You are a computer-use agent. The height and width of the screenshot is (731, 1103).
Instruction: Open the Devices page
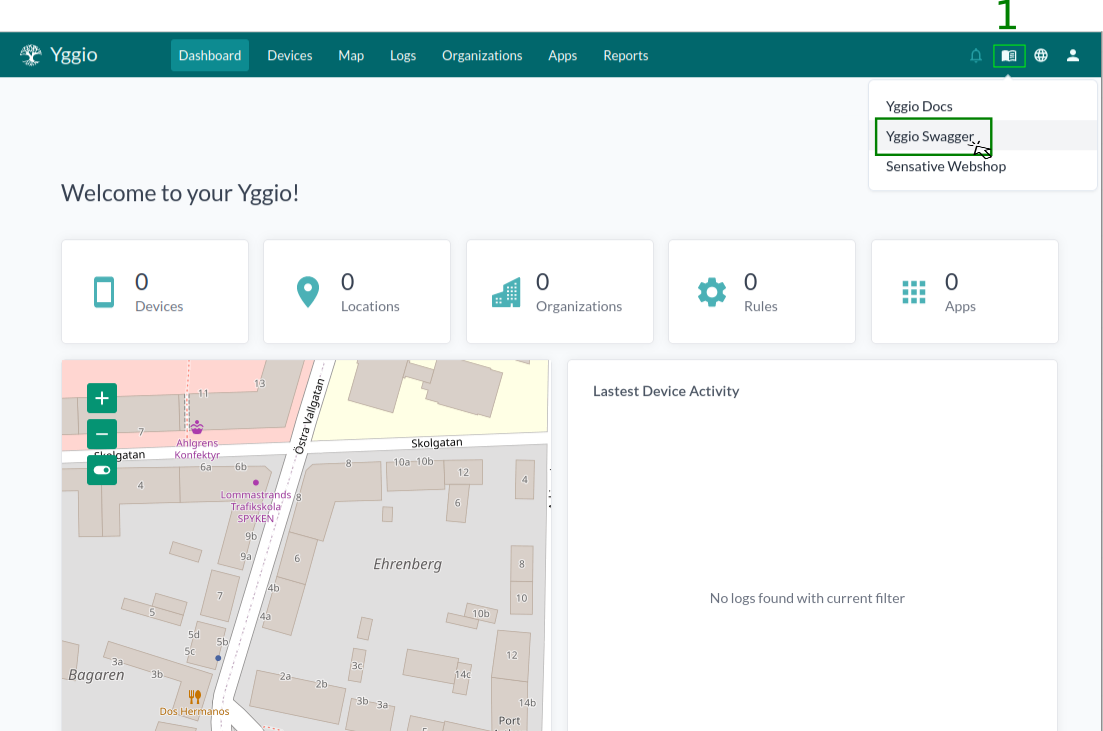coord(290,56)
